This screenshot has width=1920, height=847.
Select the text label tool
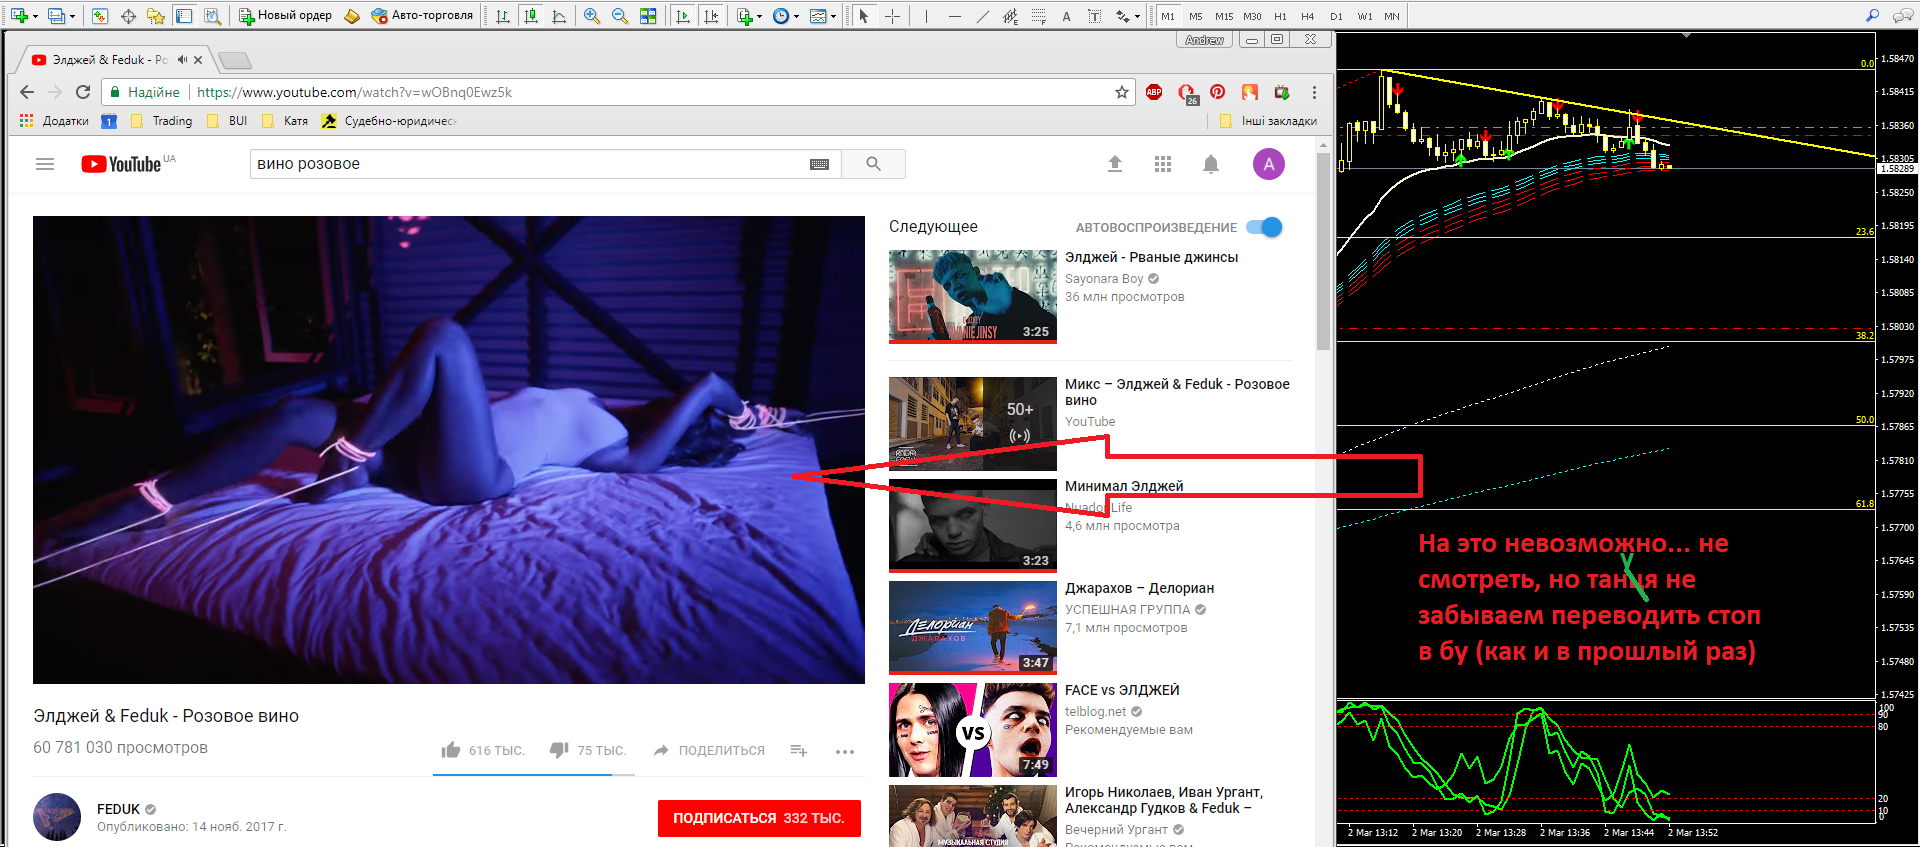(x=1094, y=16)
